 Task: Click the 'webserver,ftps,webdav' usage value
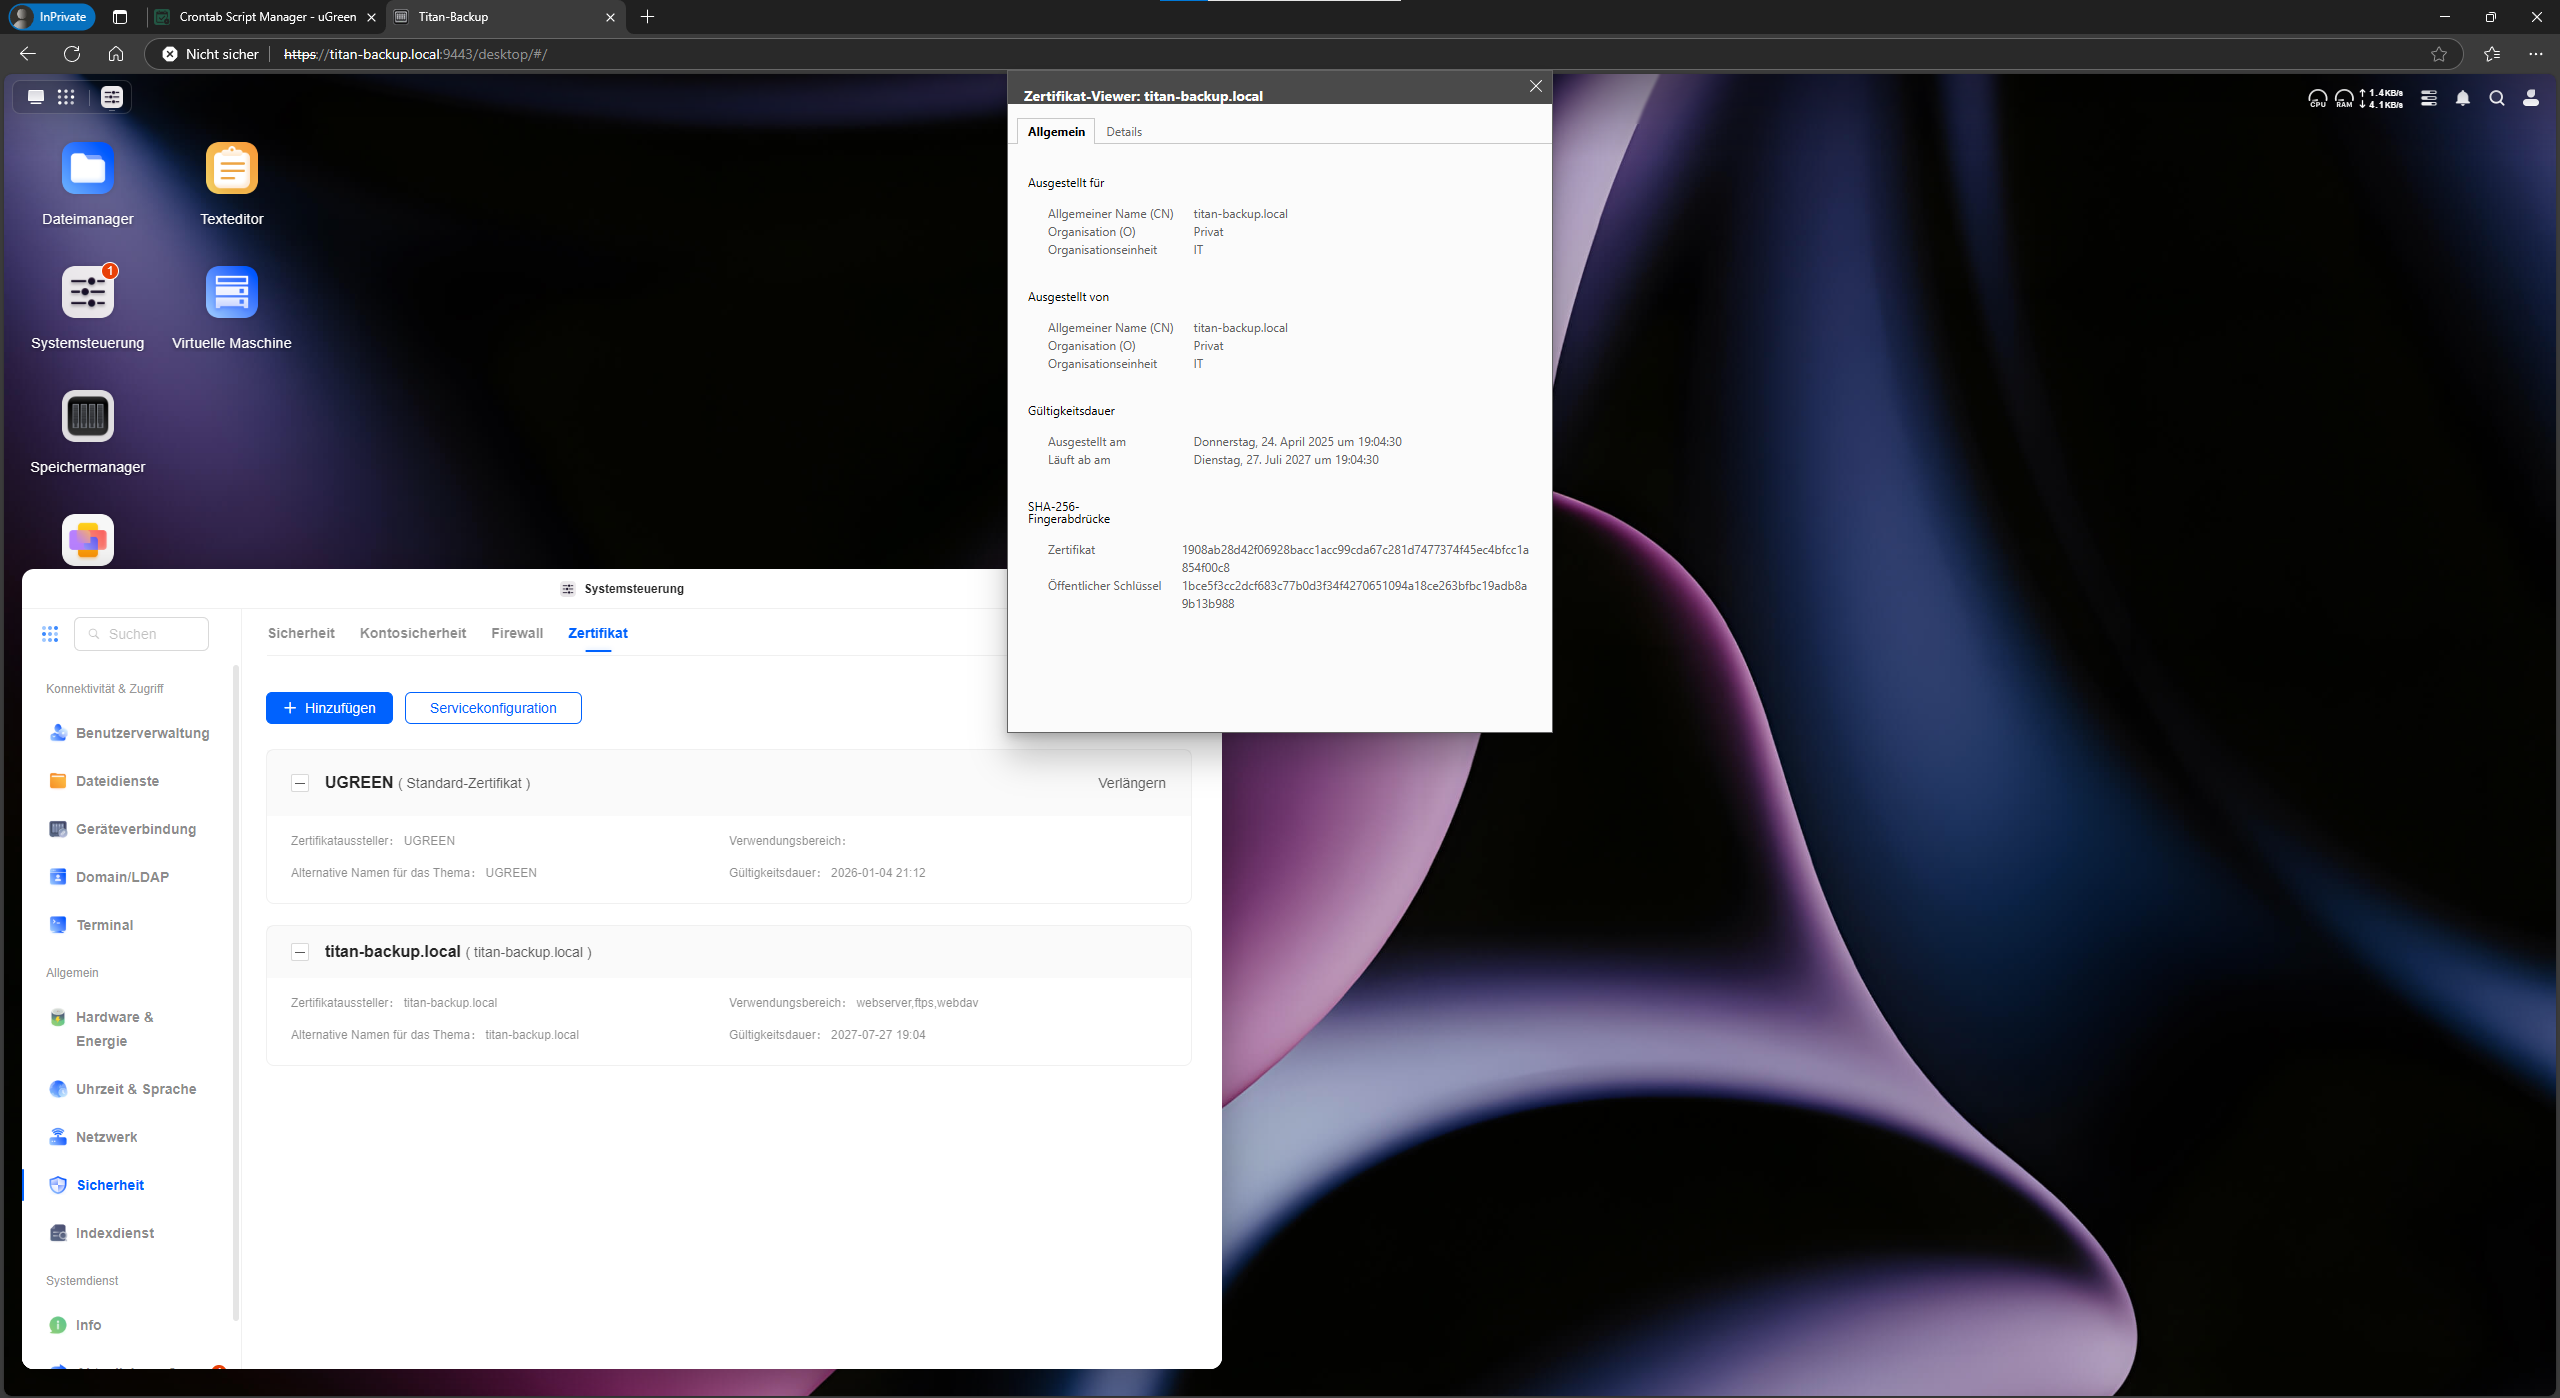coord(917,1003)
